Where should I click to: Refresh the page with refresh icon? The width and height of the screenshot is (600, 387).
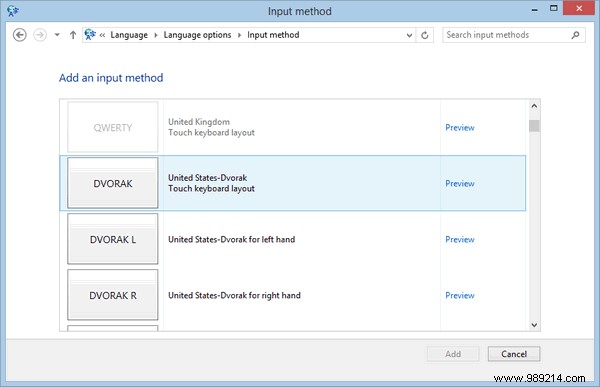coord(425,35)
